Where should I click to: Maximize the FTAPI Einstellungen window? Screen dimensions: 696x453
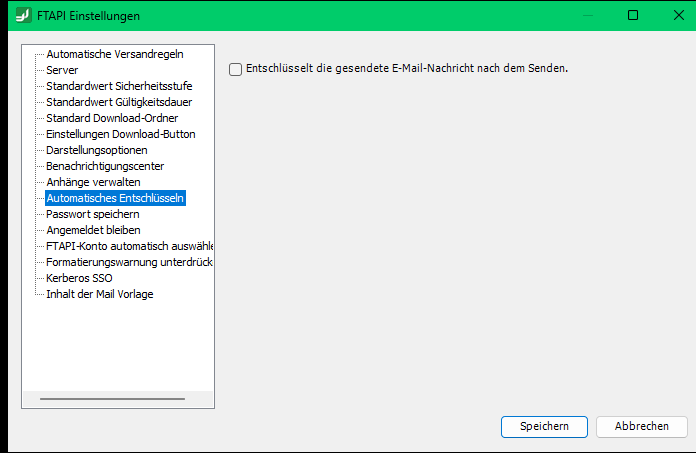[x=633, y=15]
